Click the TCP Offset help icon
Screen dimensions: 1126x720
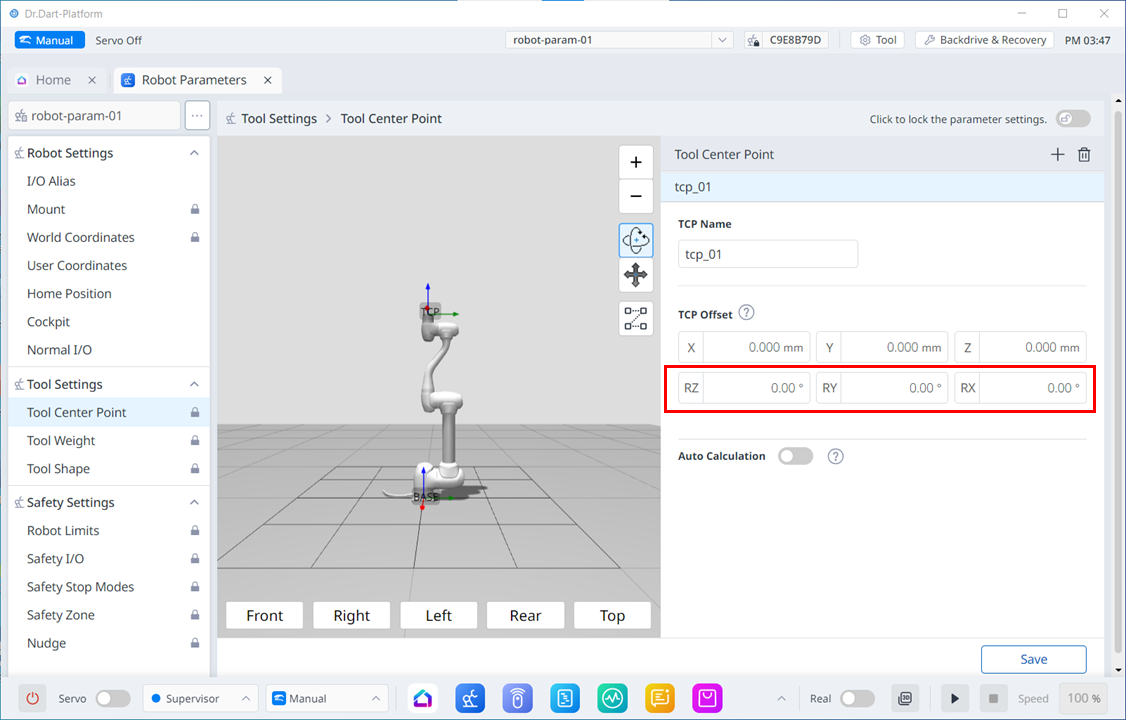pos(746,313)
